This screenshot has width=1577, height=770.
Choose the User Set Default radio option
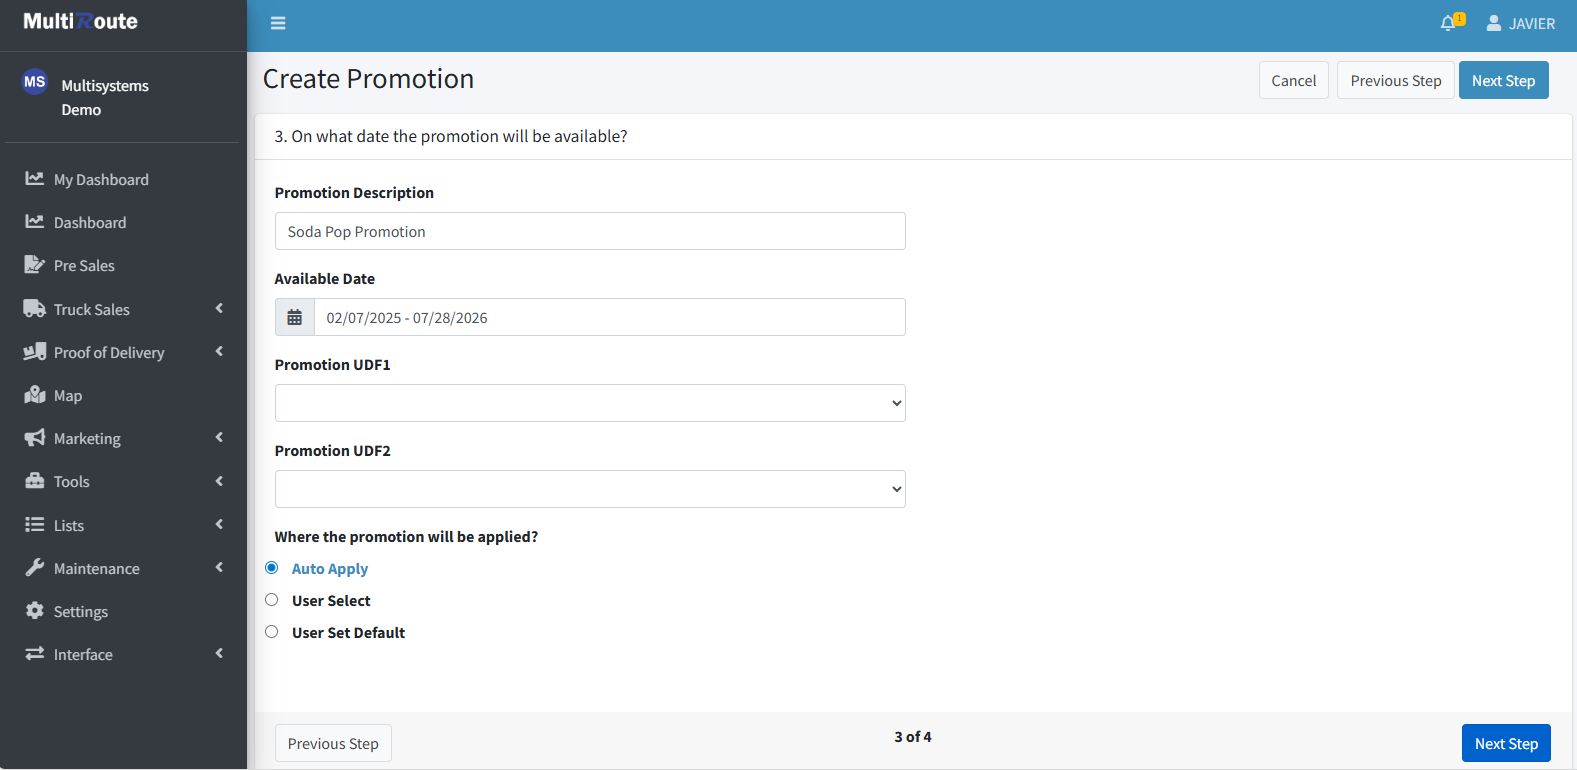pos(272,632)
